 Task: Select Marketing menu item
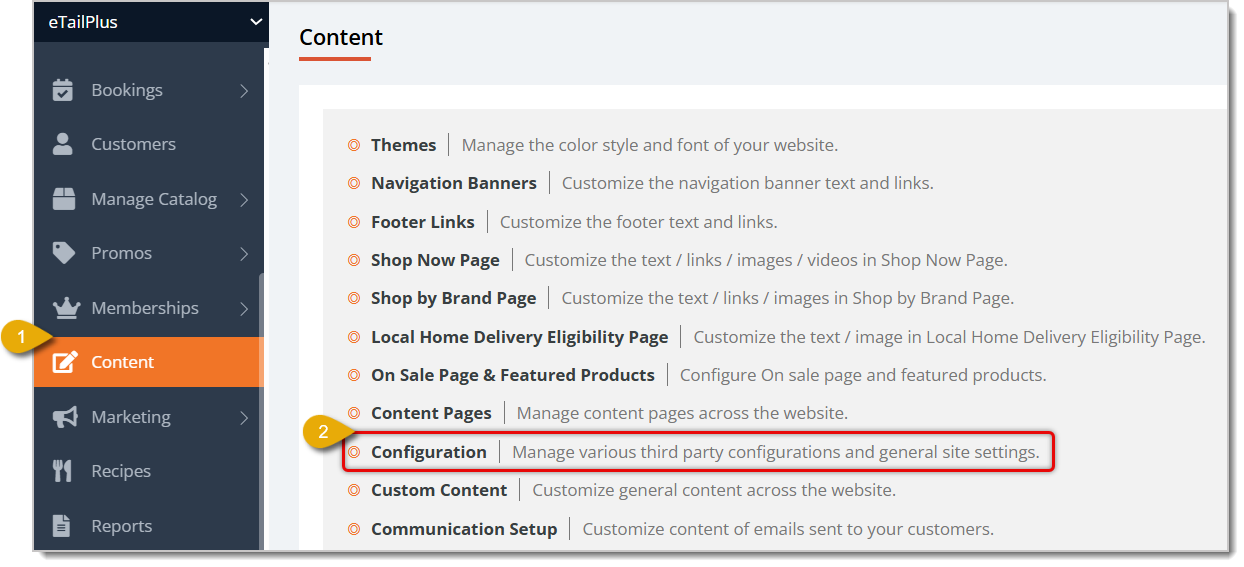click(x=148, y=417)
